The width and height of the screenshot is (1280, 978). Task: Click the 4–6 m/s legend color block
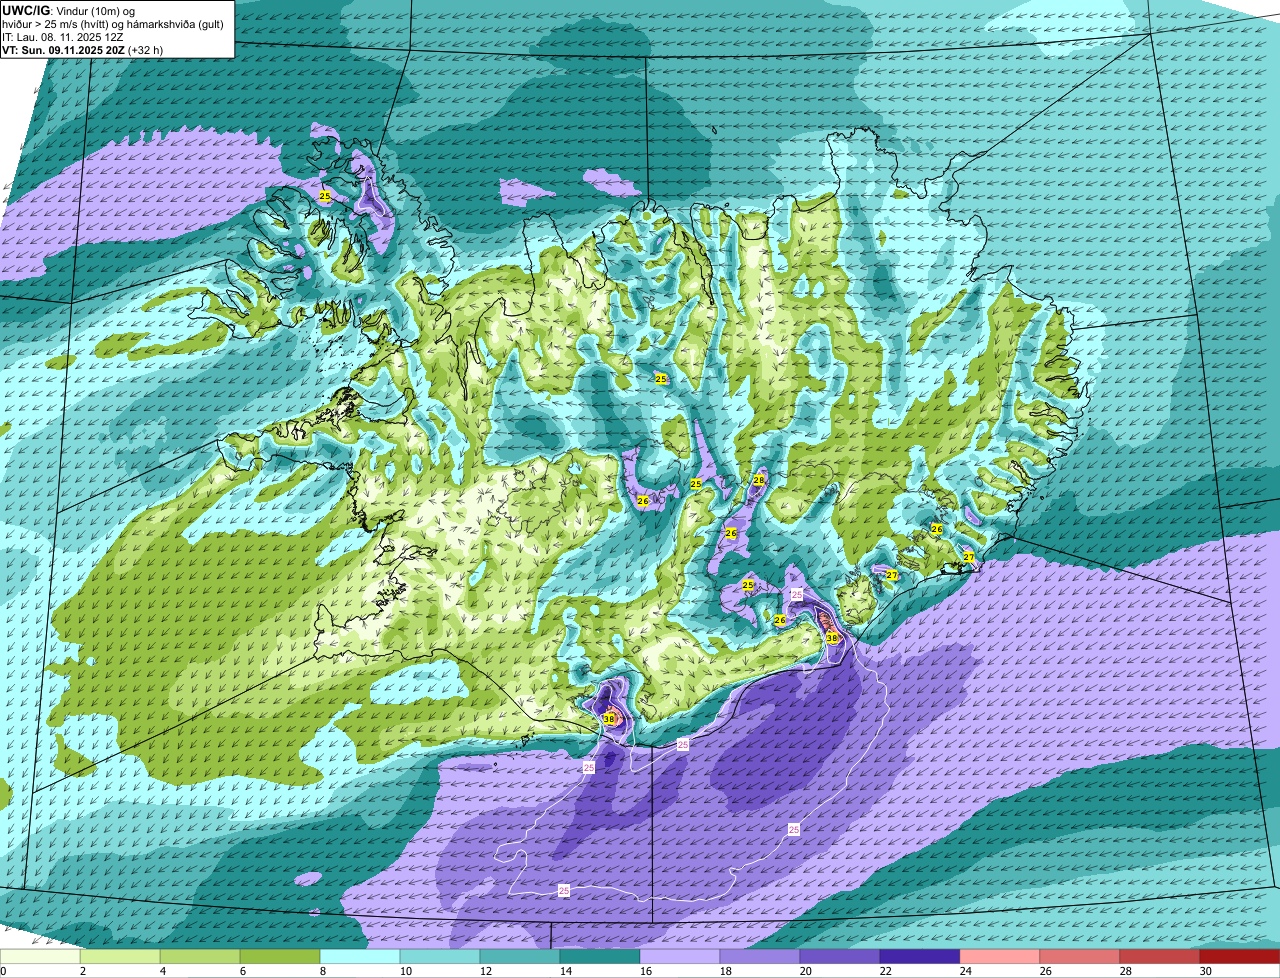(x=200, y=956)
